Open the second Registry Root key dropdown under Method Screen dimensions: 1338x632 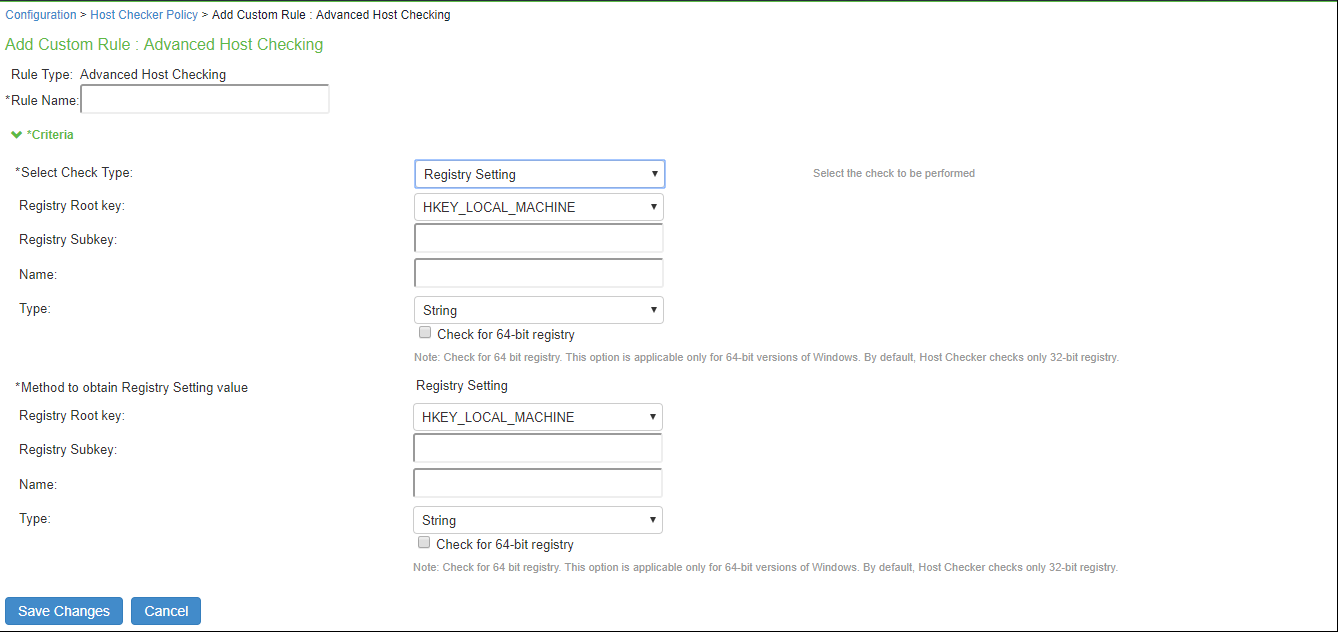click(538, 417)
